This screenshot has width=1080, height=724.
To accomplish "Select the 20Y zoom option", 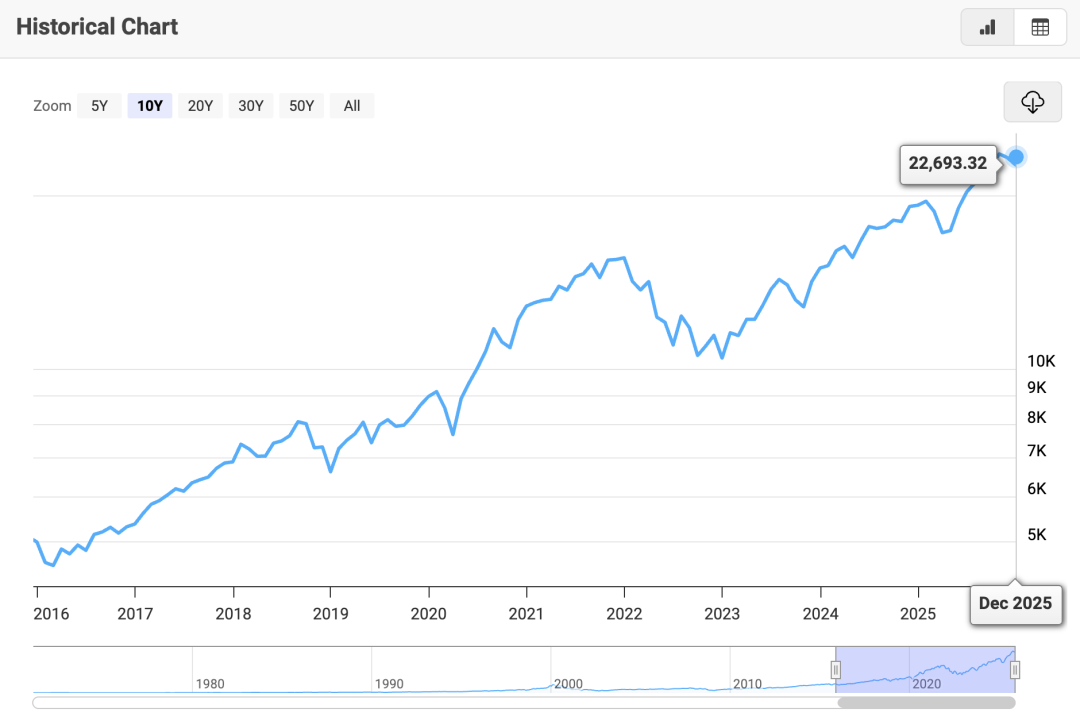I will [201, 106].
